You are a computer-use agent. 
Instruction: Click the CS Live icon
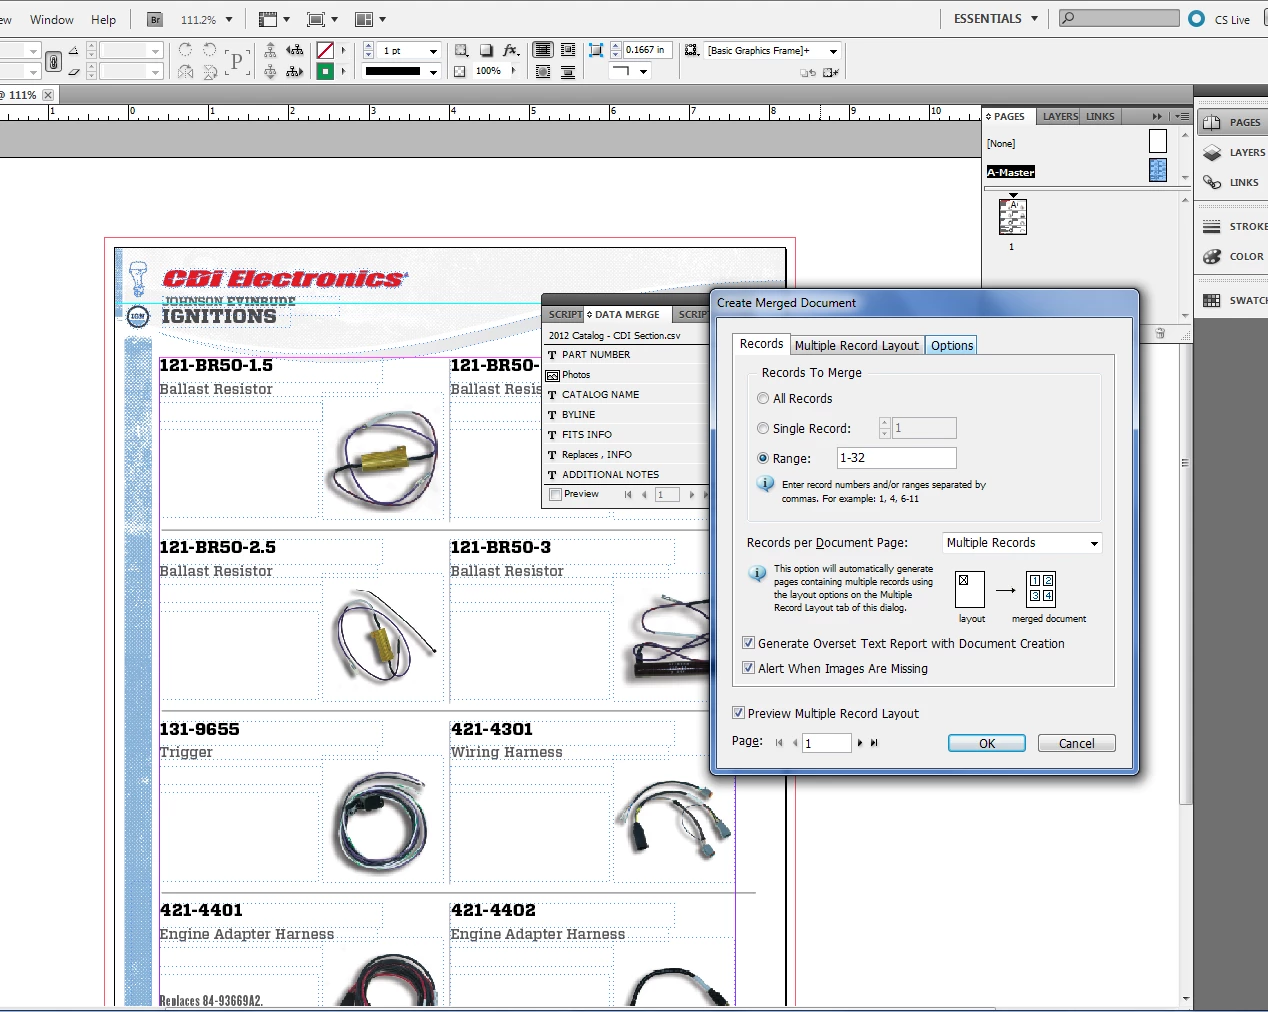(x=1197, y=18)
